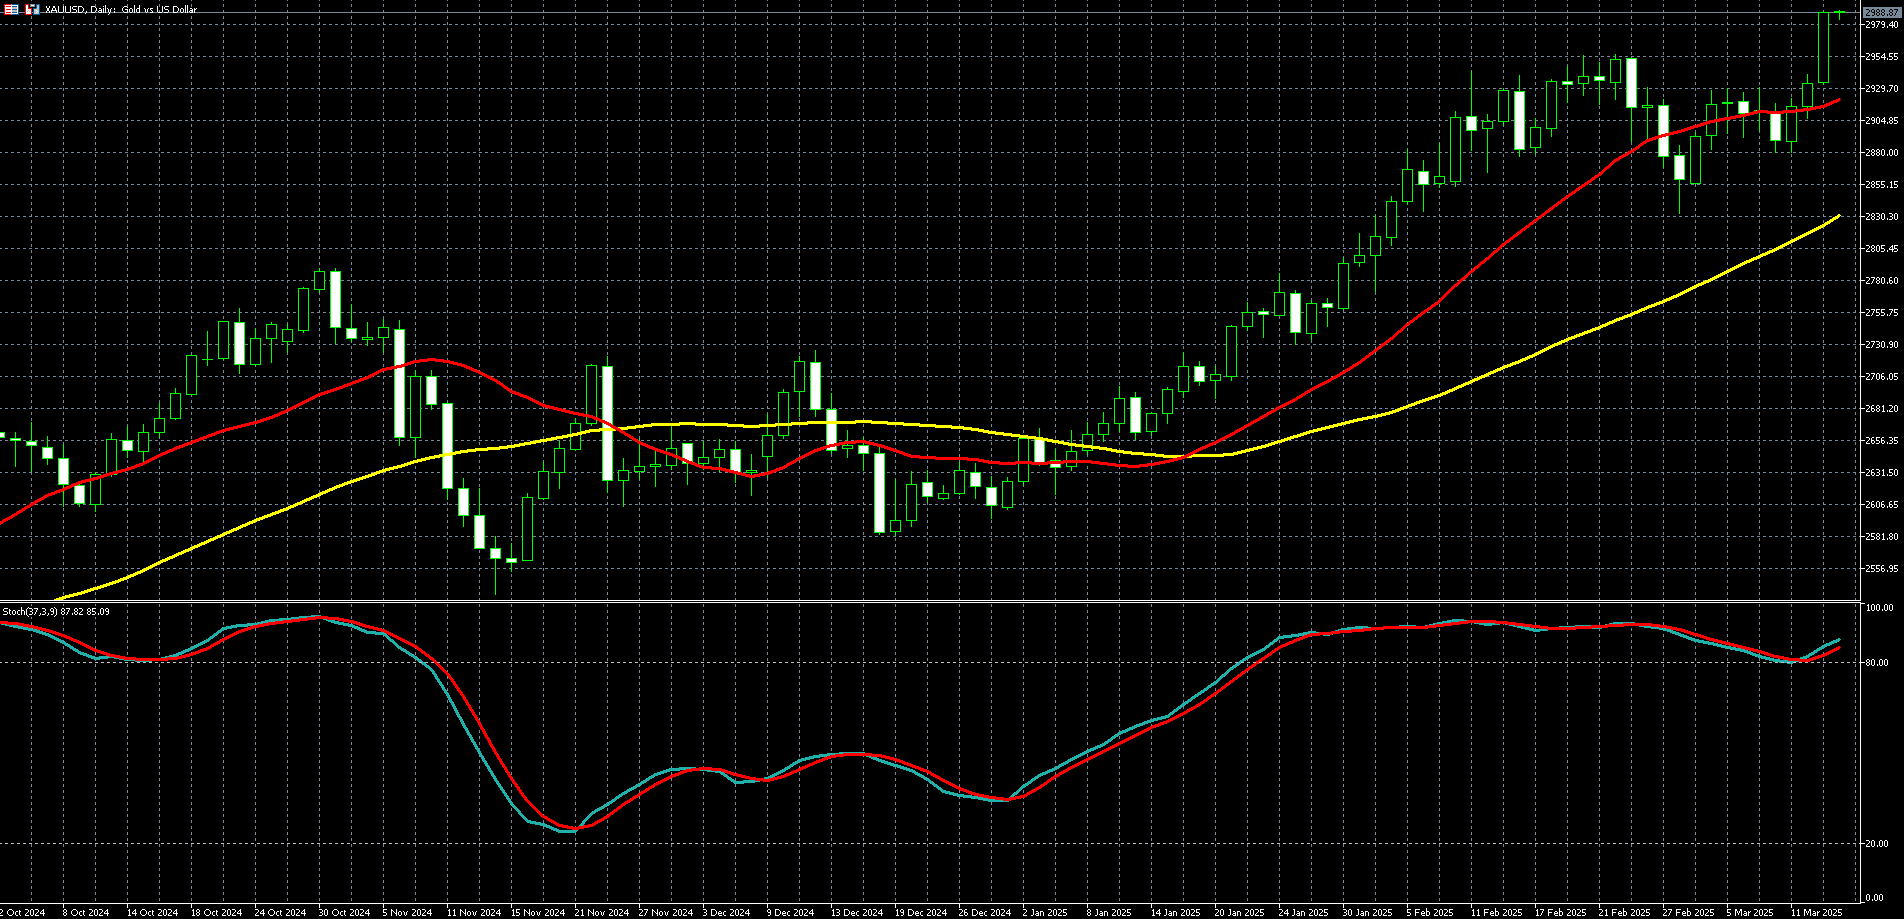Click the stochastic 20.00 level label
Viewport: 1904px width, 919px height.
click(x=1878, y=844)
